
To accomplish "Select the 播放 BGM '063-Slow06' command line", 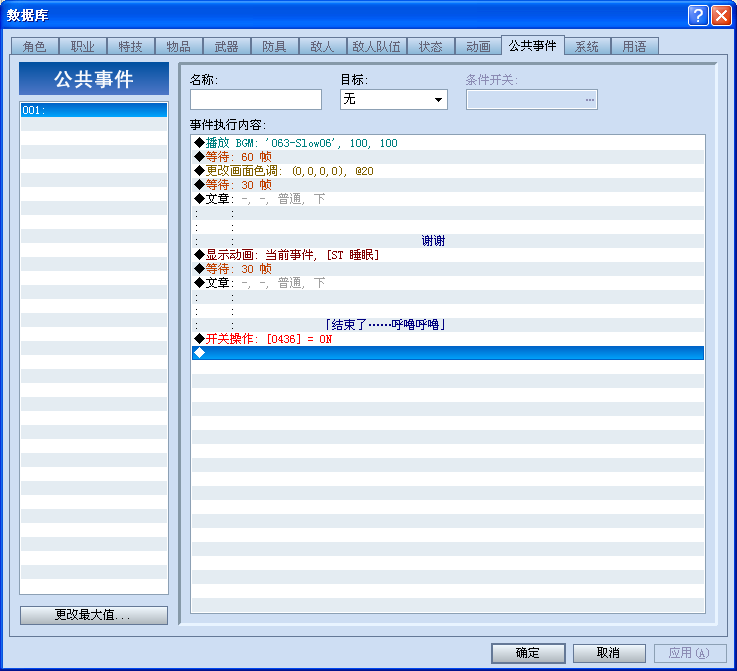I will pyautogui.click(x=448, y=143).
